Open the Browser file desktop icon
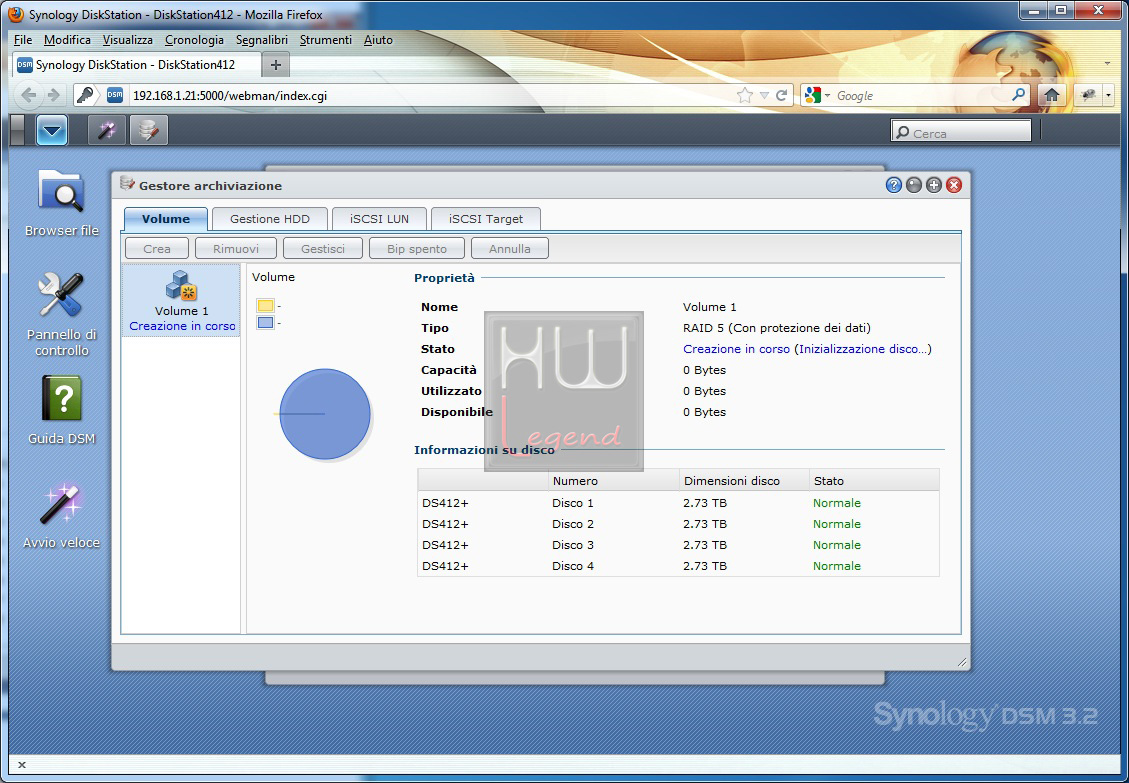Screen dimensions: 1129x783 [61, 203]
